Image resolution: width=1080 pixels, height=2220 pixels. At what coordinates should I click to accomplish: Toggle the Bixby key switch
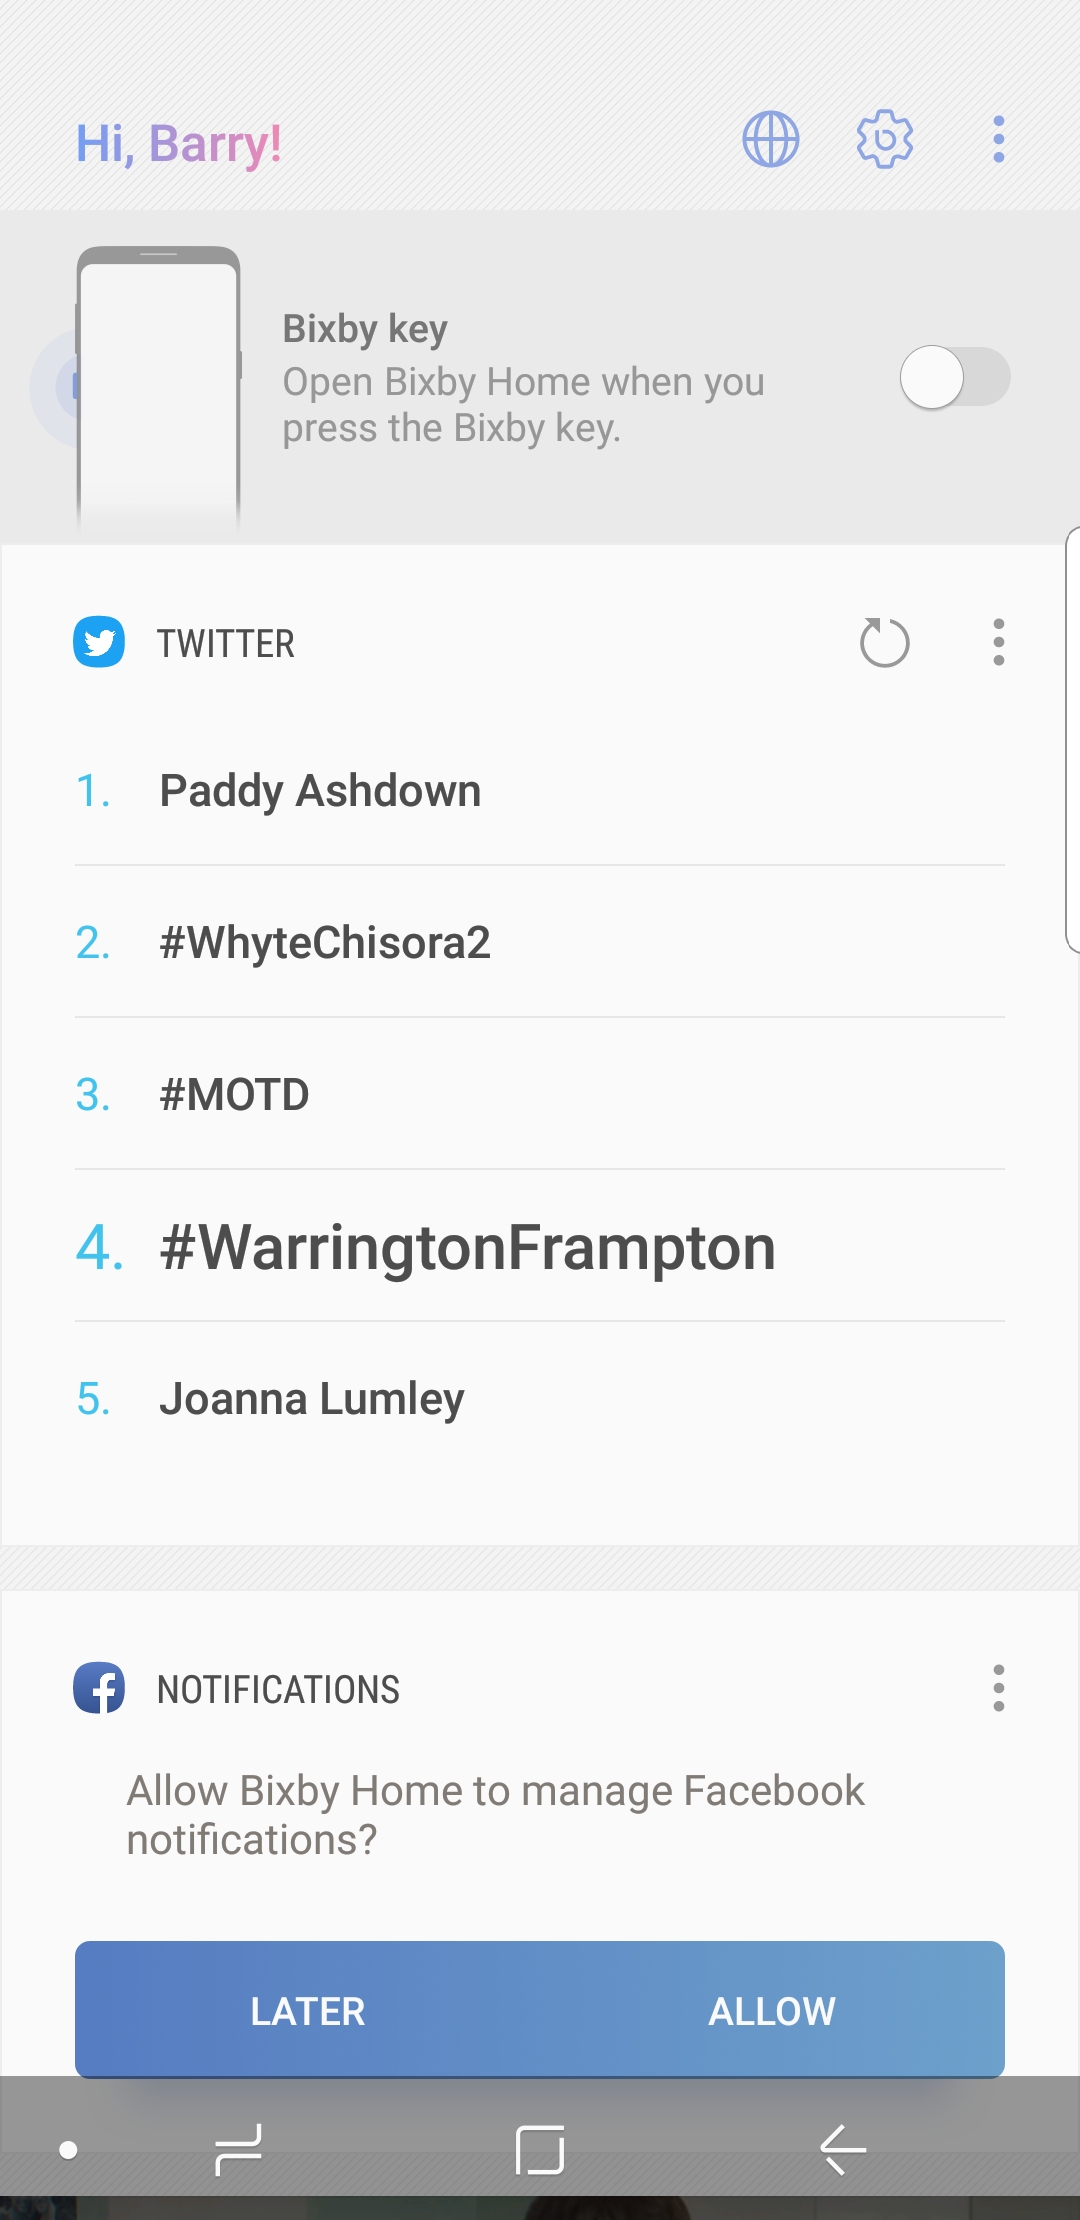coord(954,377)
